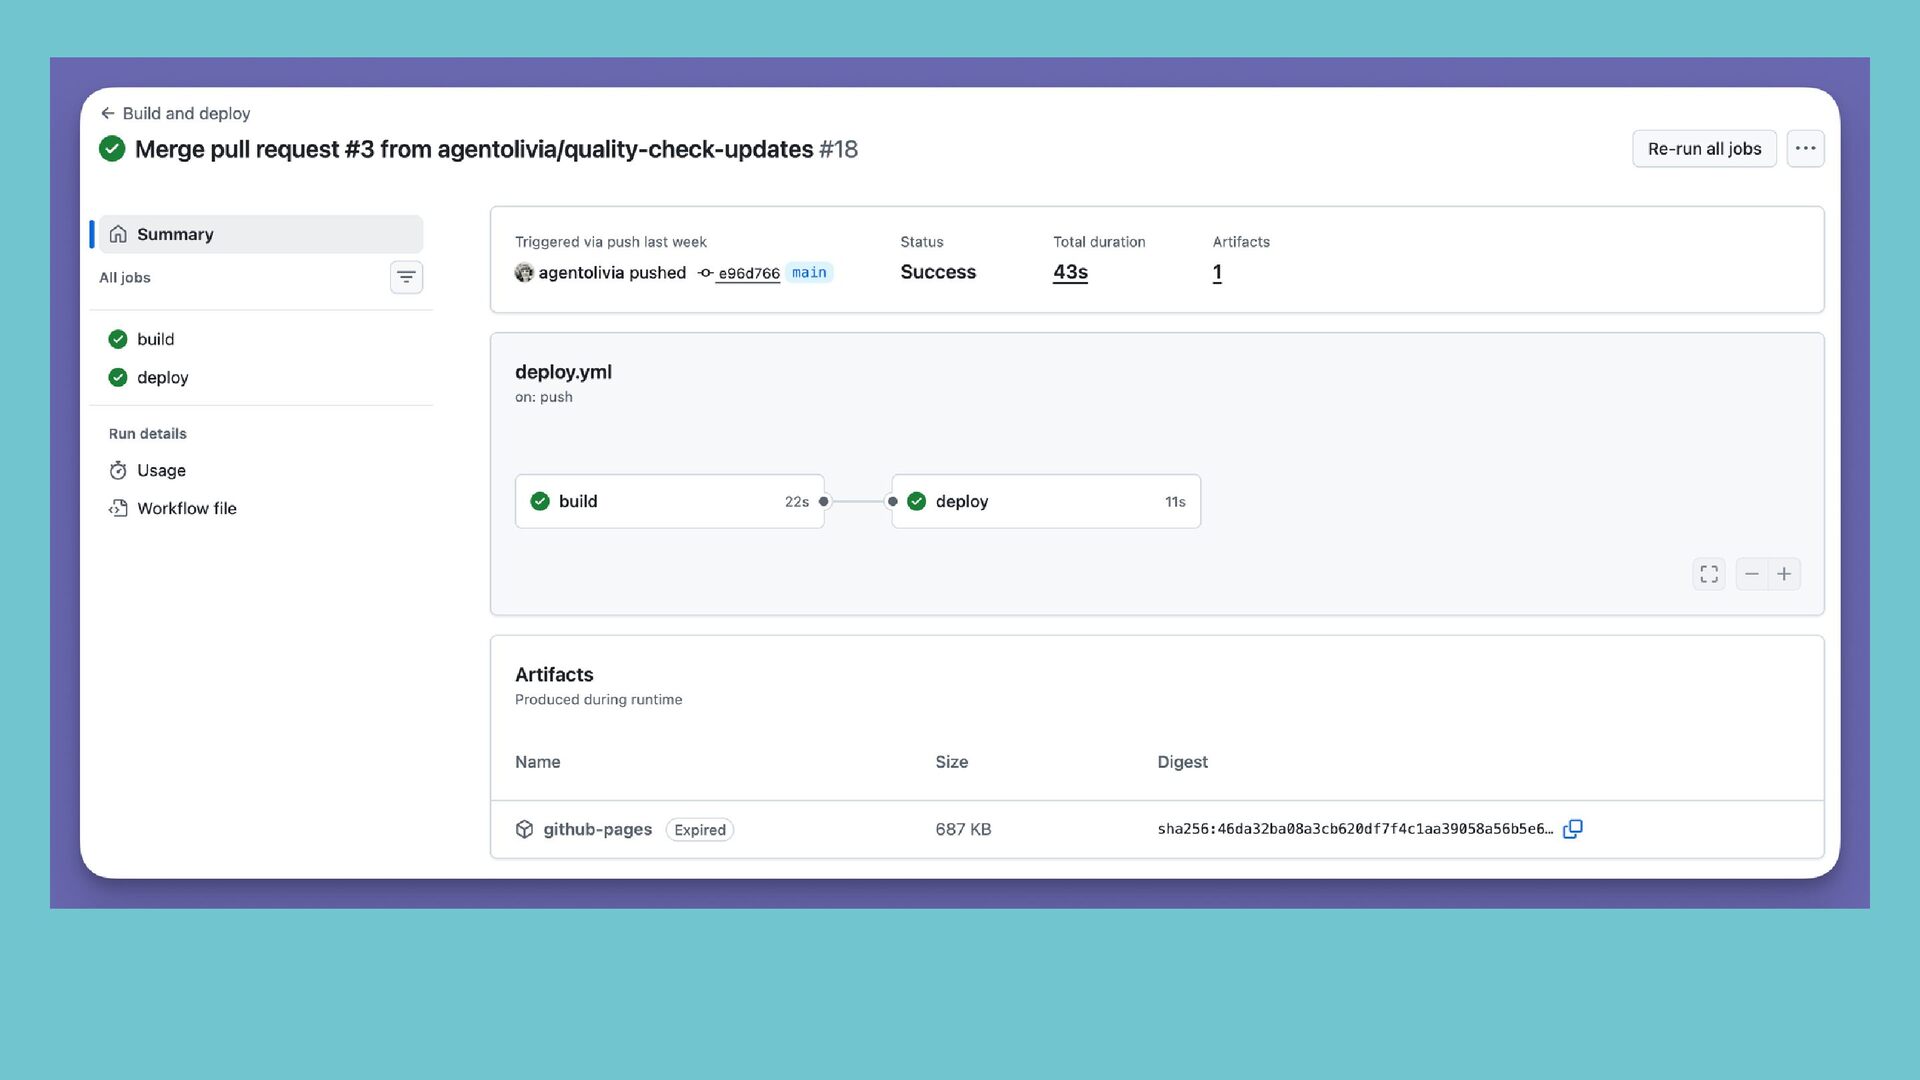Click the agentolivia avatar
The image size is (1920, 1080).
coord(524,273)
